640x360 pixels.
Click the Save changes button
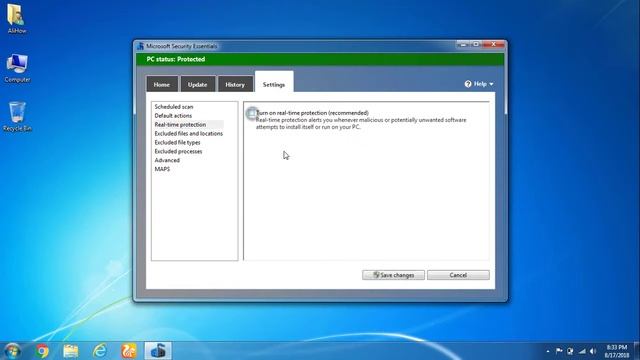(x=393, y=275)
